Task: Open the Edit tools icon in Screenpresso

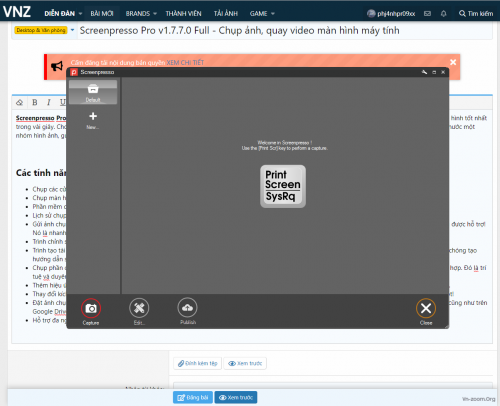Action: coord(139,308)
